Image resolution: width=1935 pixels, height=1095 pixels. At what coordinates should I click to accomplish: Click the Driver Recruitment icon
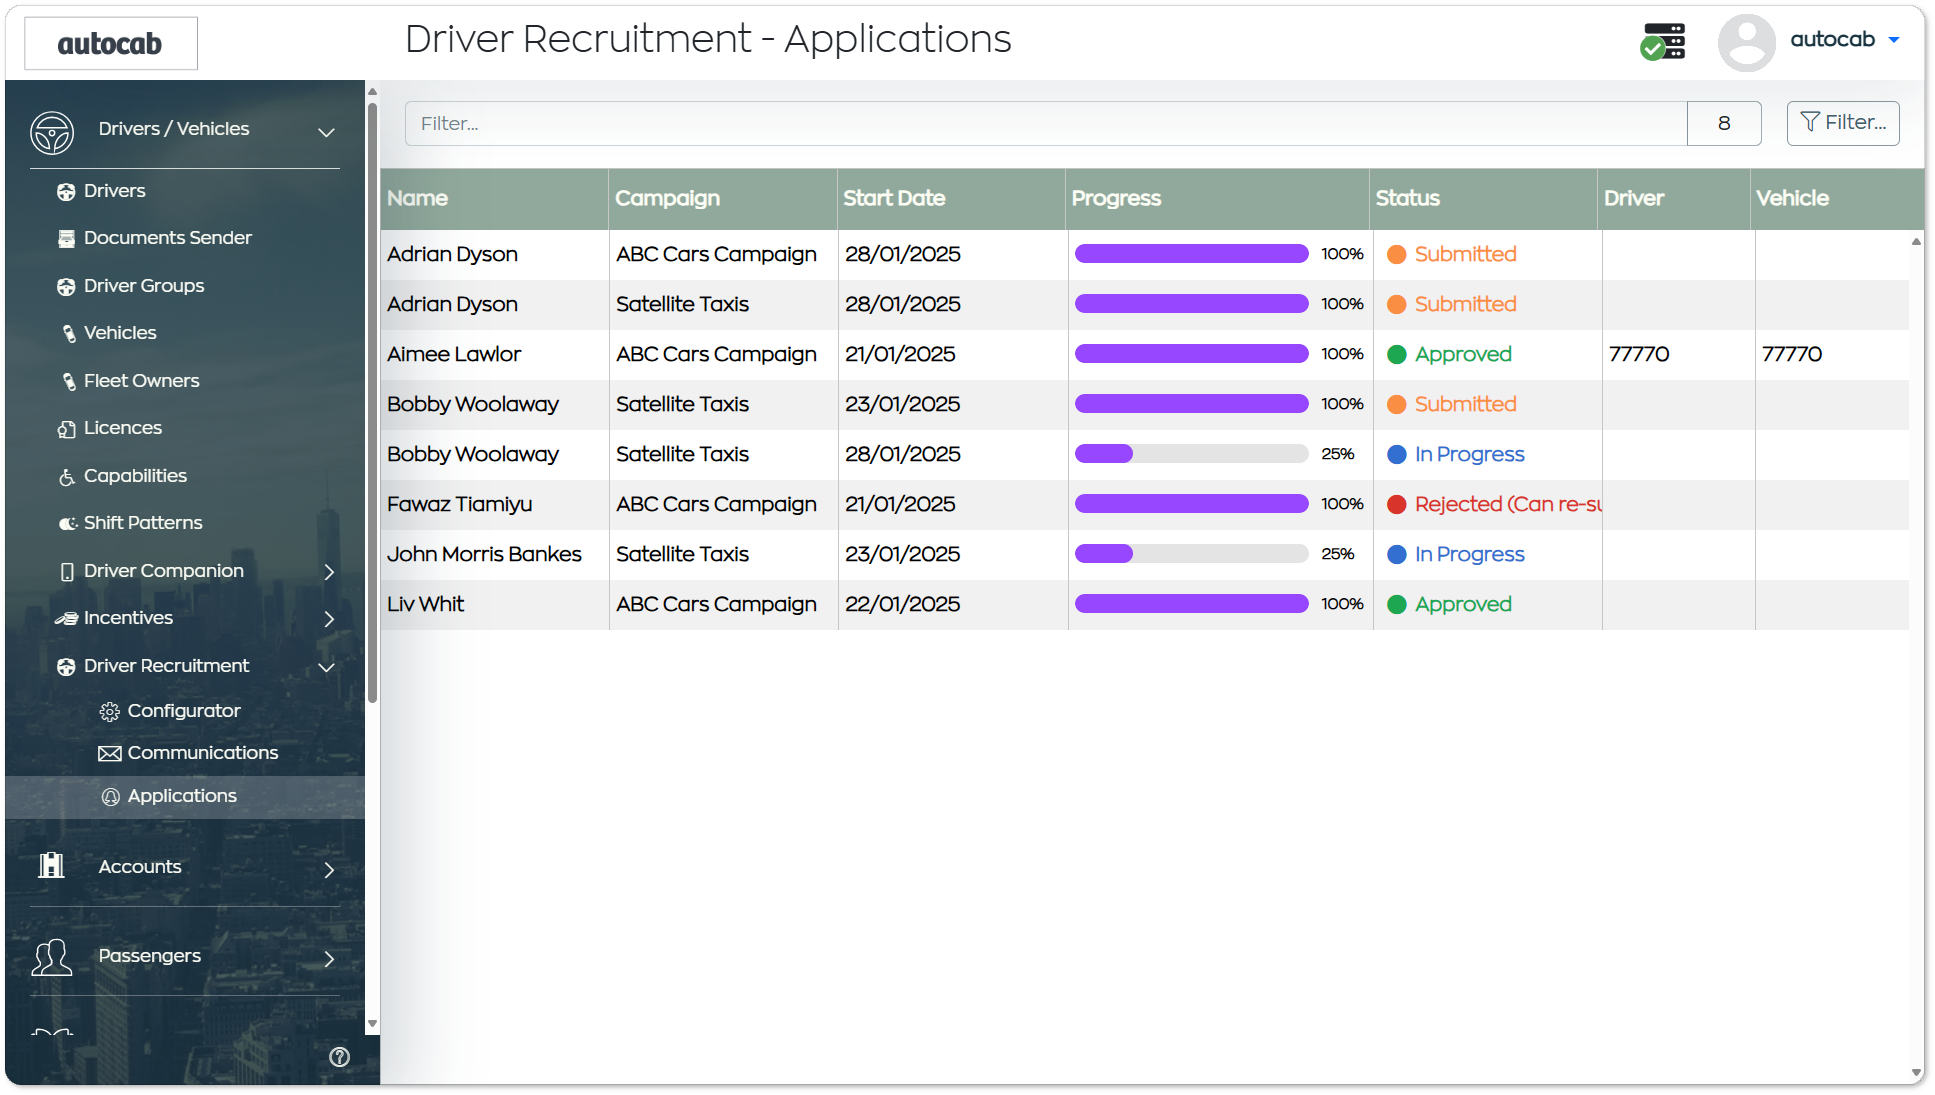66,667
